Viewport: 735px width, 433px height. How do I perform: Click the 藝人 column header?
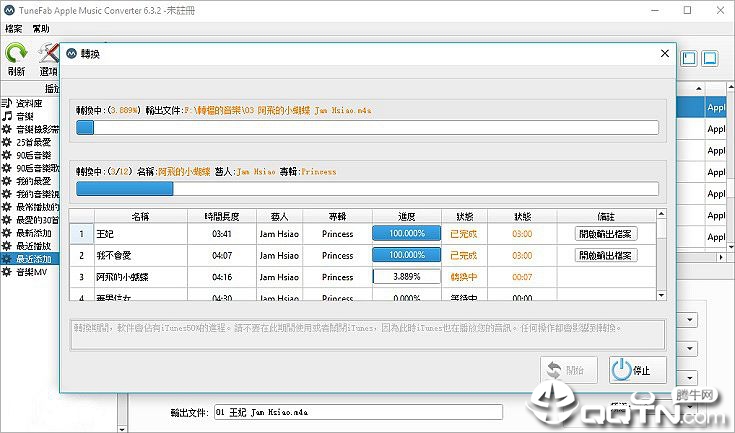coord(279,216)
